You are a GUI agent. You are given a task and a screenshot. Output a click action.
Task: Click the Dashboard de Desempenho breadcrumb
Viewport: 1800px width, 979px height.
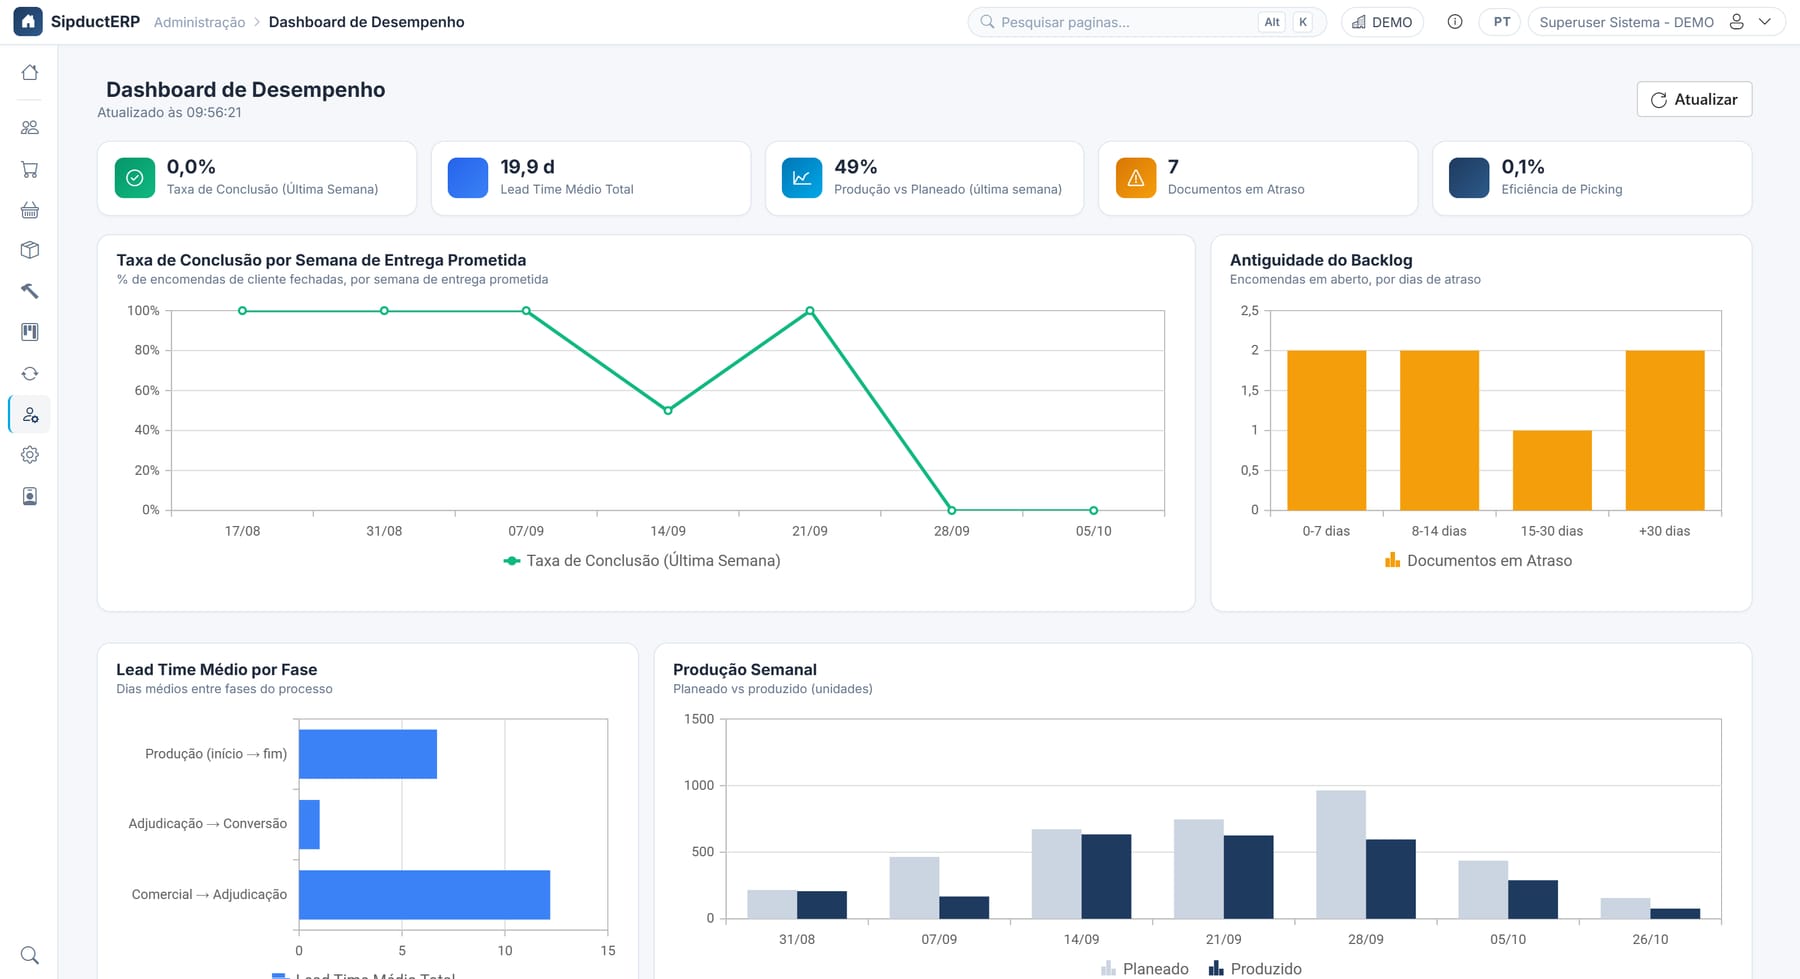tap(366, 22)
